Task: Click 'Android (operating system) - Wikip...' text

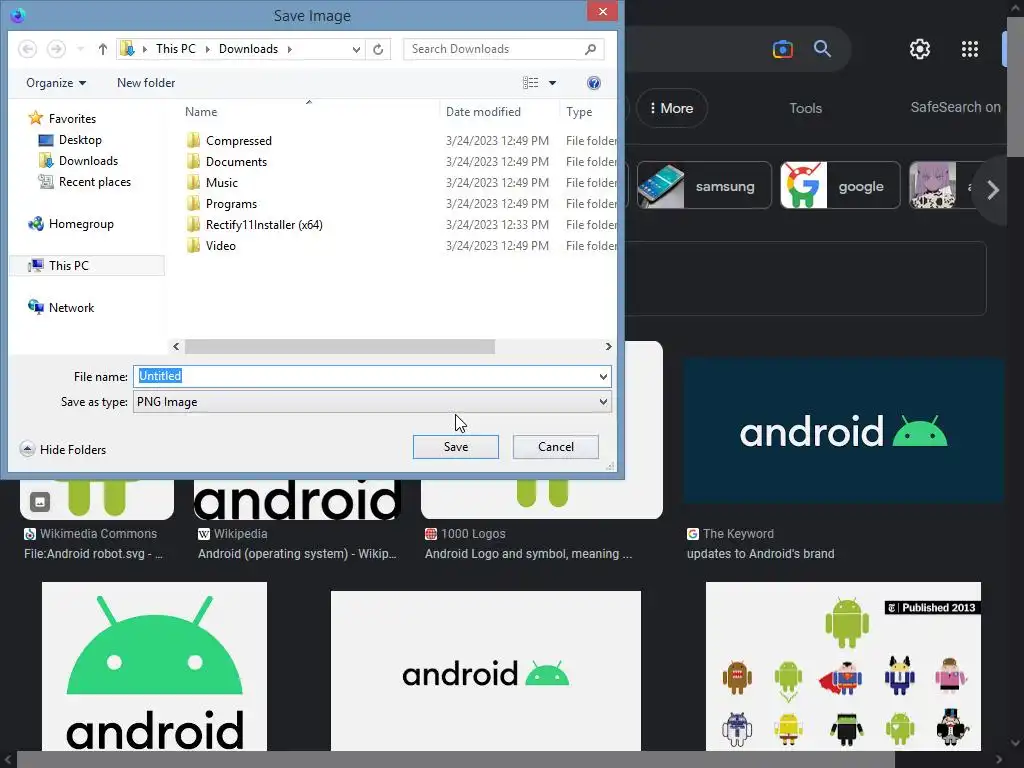Action: pyautogui.click(x=297, y=554)
